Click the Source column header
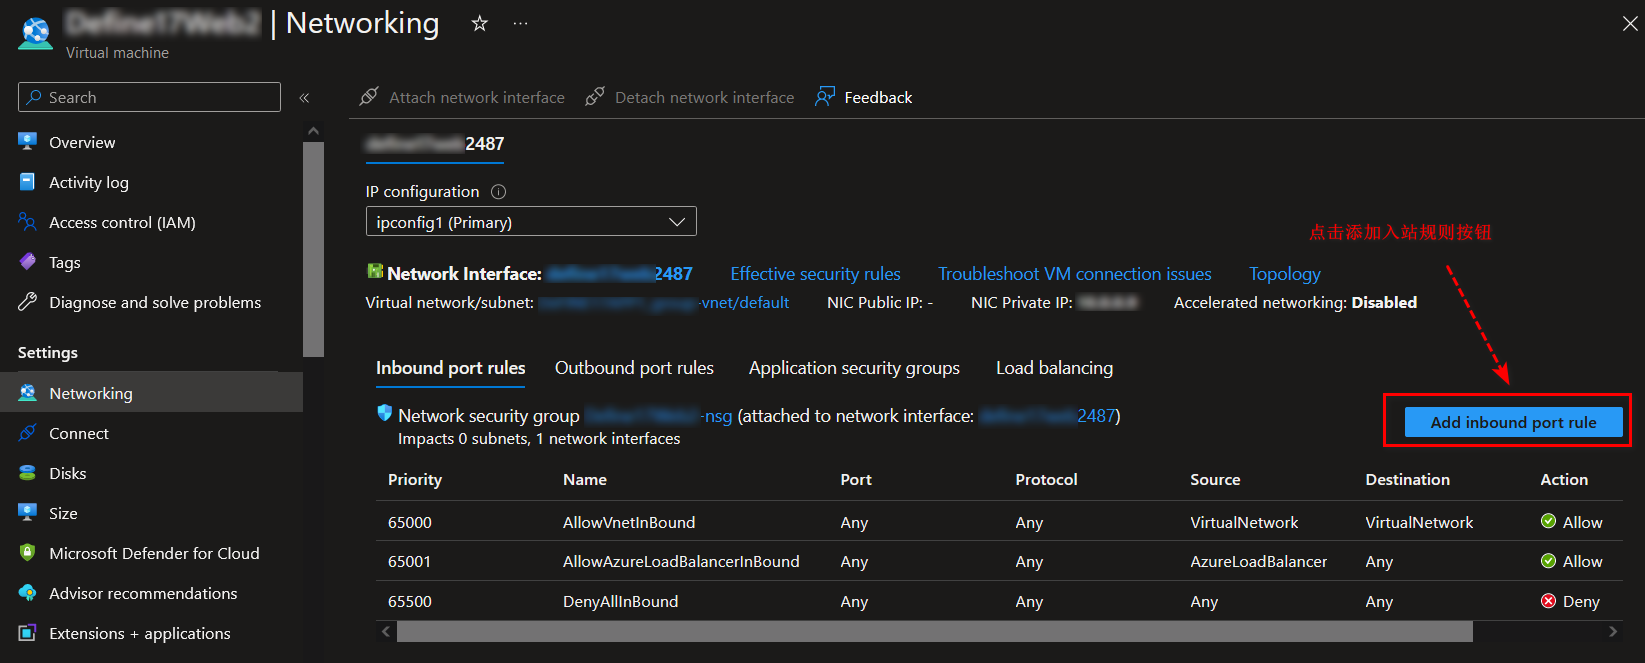Image resolution: width=1645 pixels, height=663 pixels. (x=1215, y=480)
